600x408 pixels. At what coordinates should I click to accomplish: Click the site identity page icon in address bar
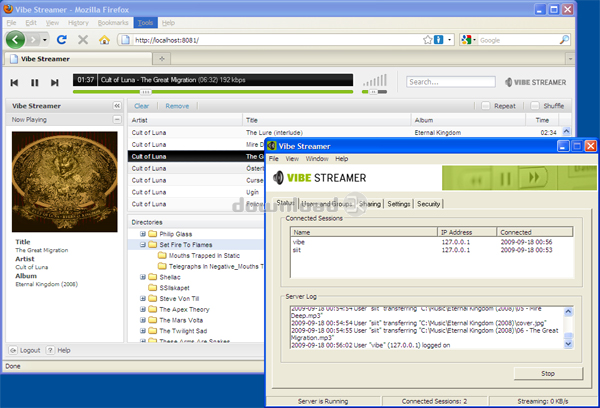point(126,40)
